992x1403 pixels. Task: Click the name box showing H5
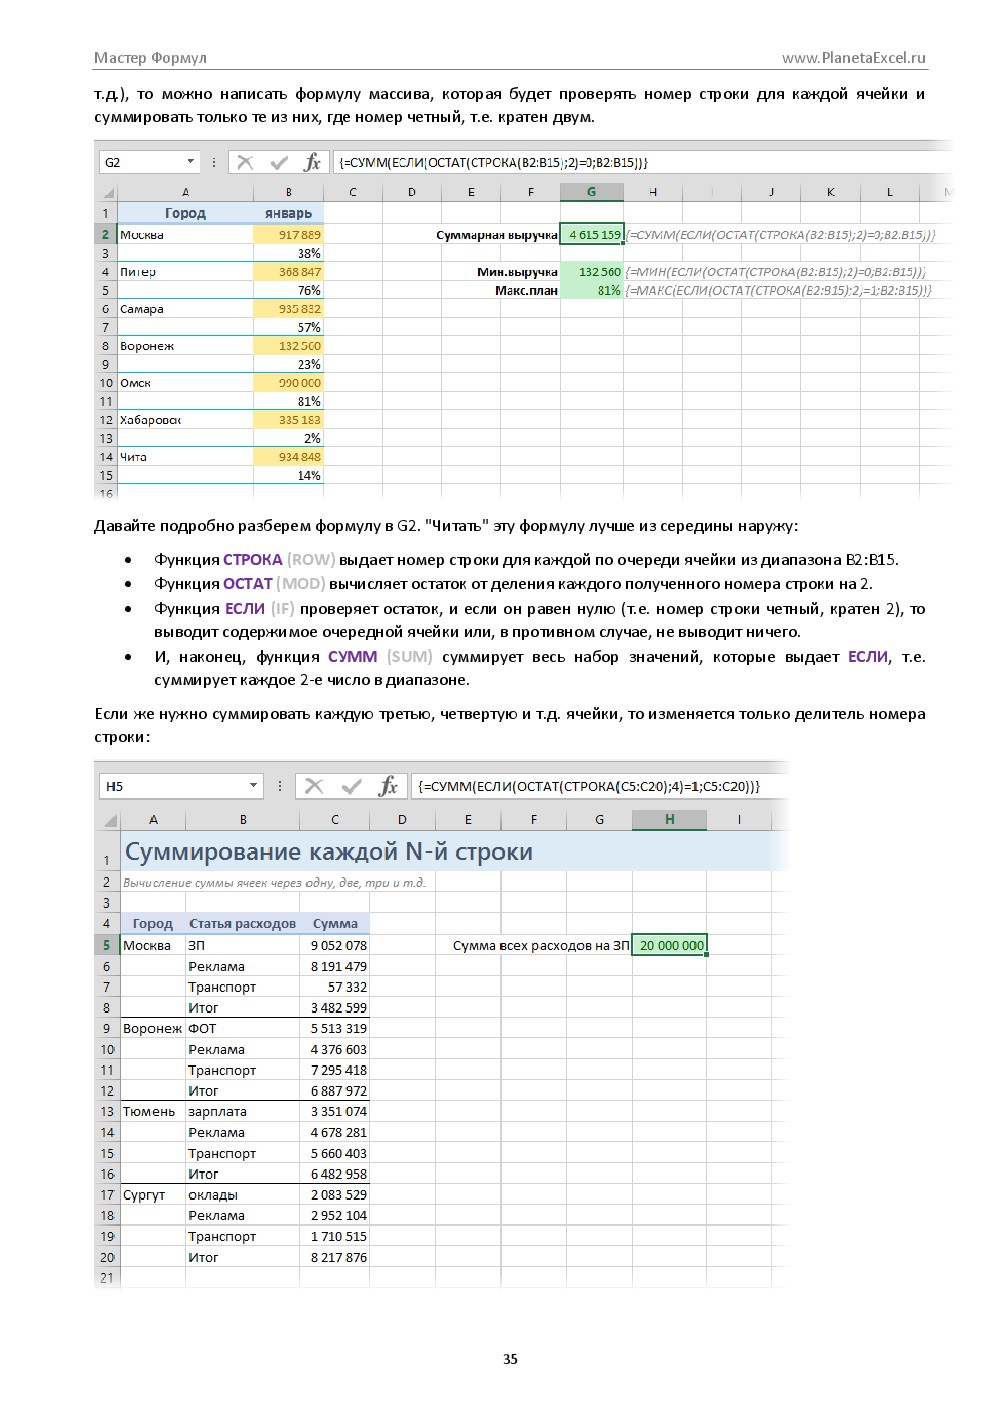click(x=181, y=786)
